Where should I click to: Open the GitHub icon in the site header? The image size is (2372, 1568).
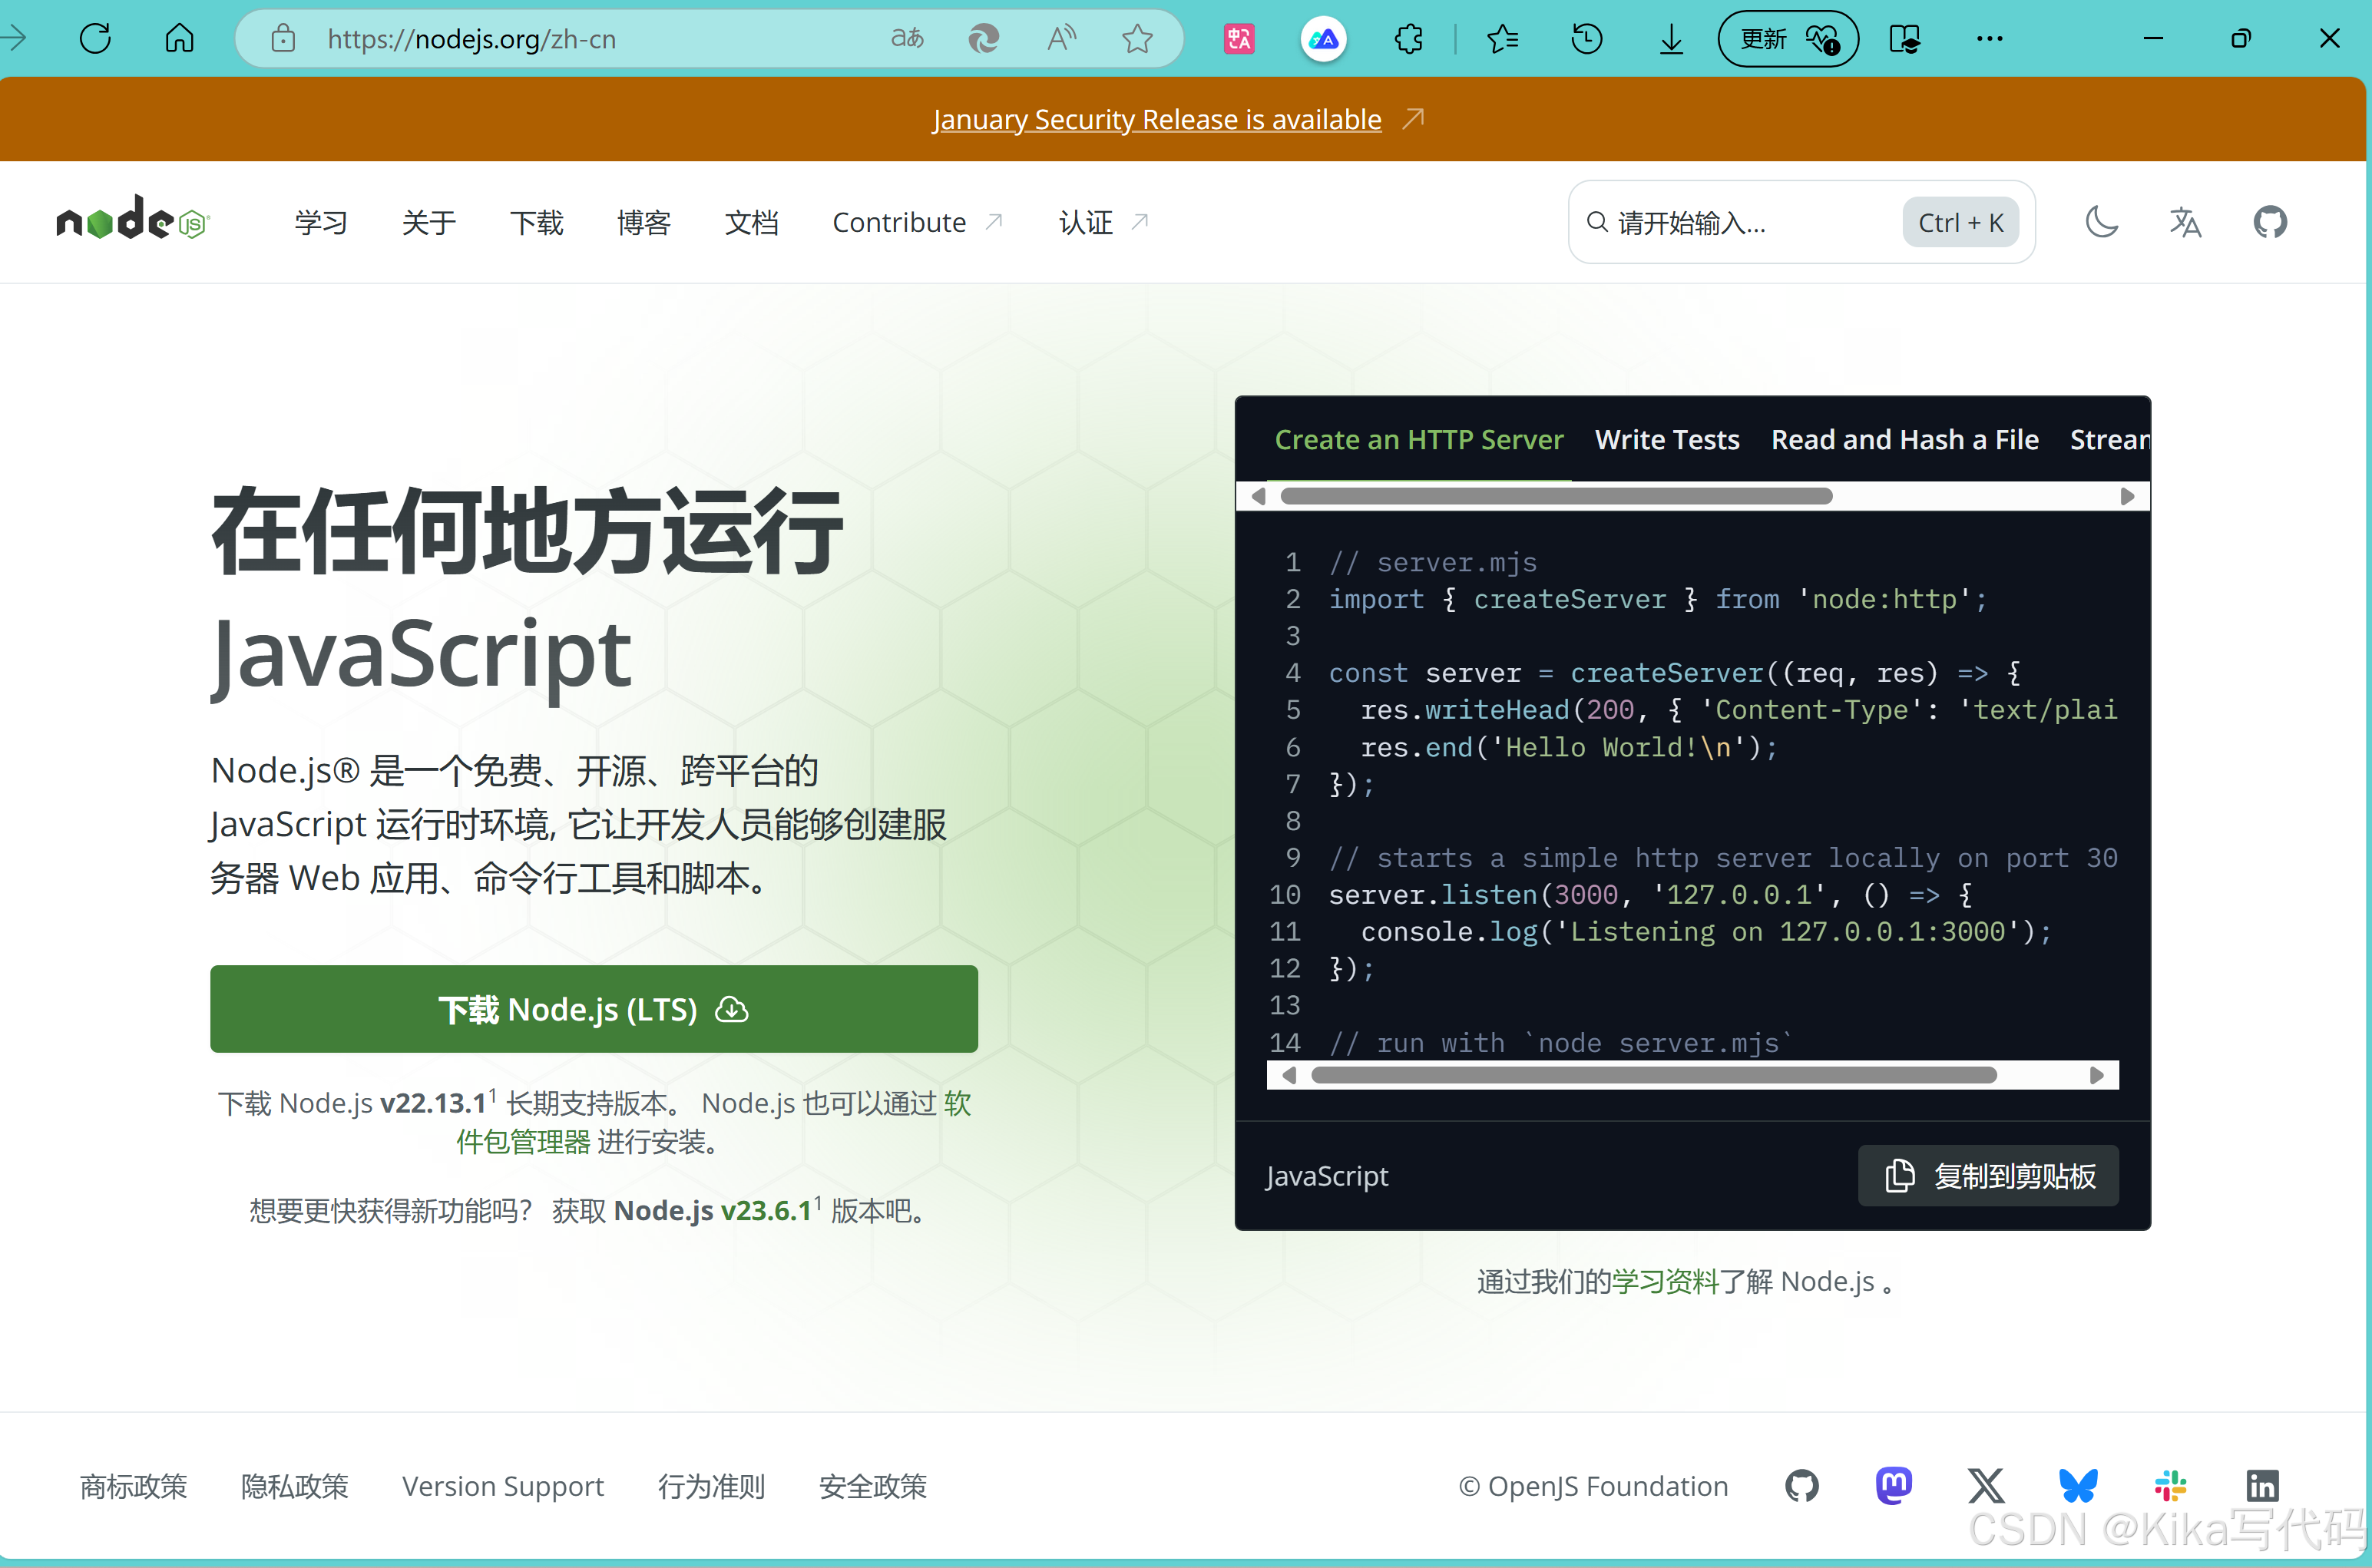click(x=2269, y=221)
